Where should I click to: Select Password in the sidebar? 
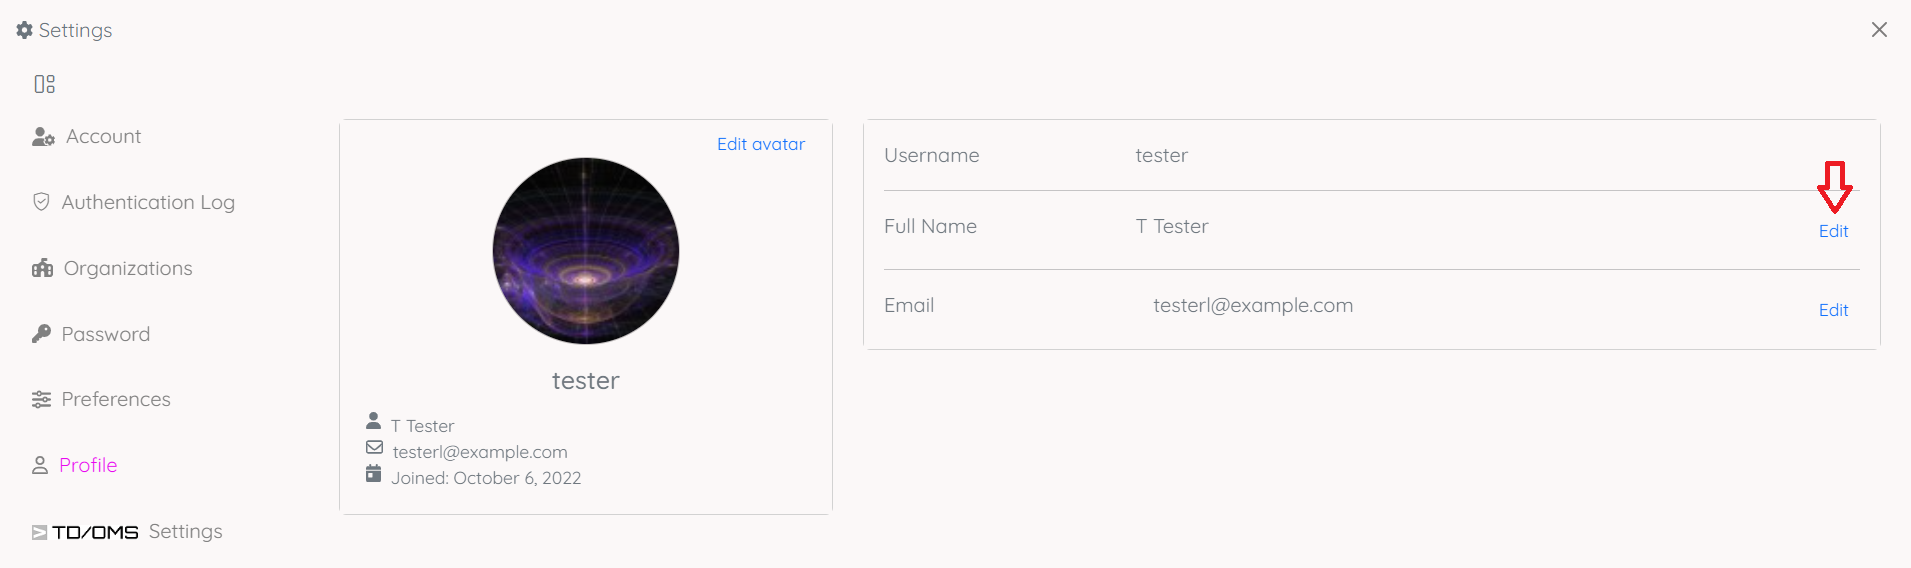[105, 334]
